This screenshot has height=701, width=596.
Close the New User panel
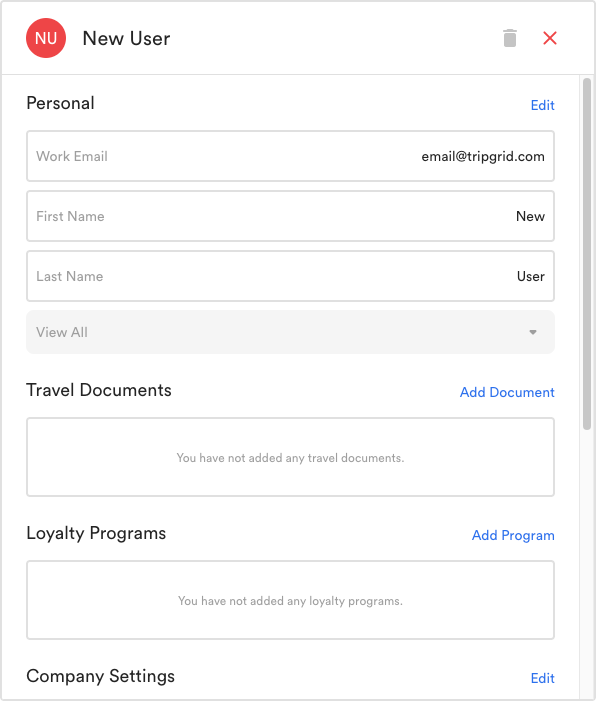550,38
